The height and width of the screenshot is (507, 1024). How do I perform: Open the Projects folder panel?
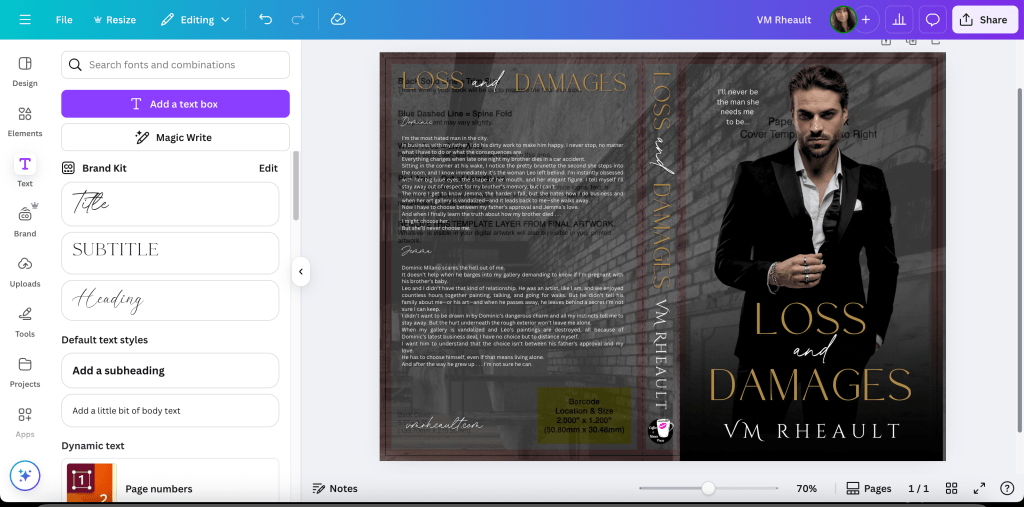(25, 370)
